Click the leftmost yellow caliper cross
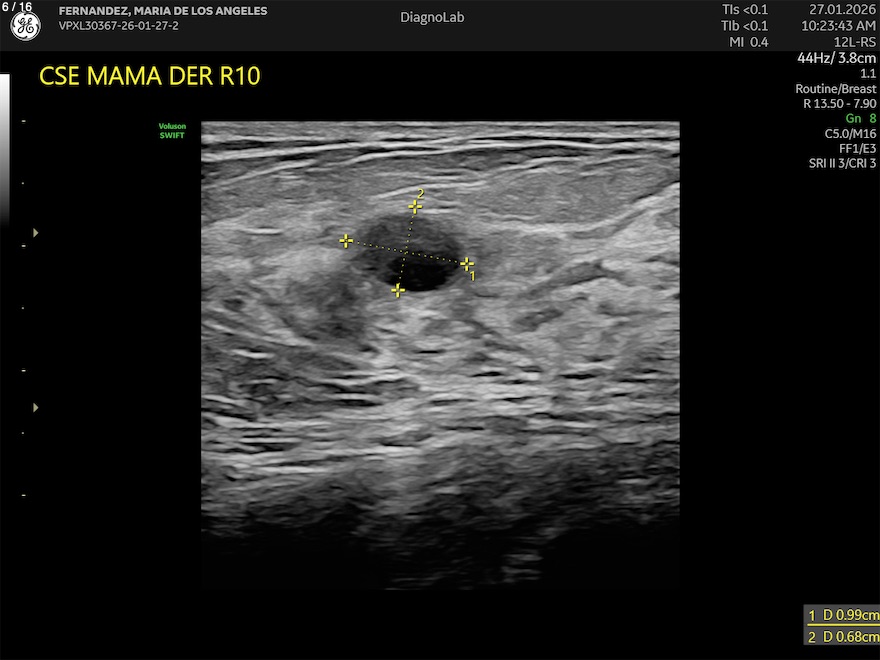The image size is (880, 660). tap(346, 241)
